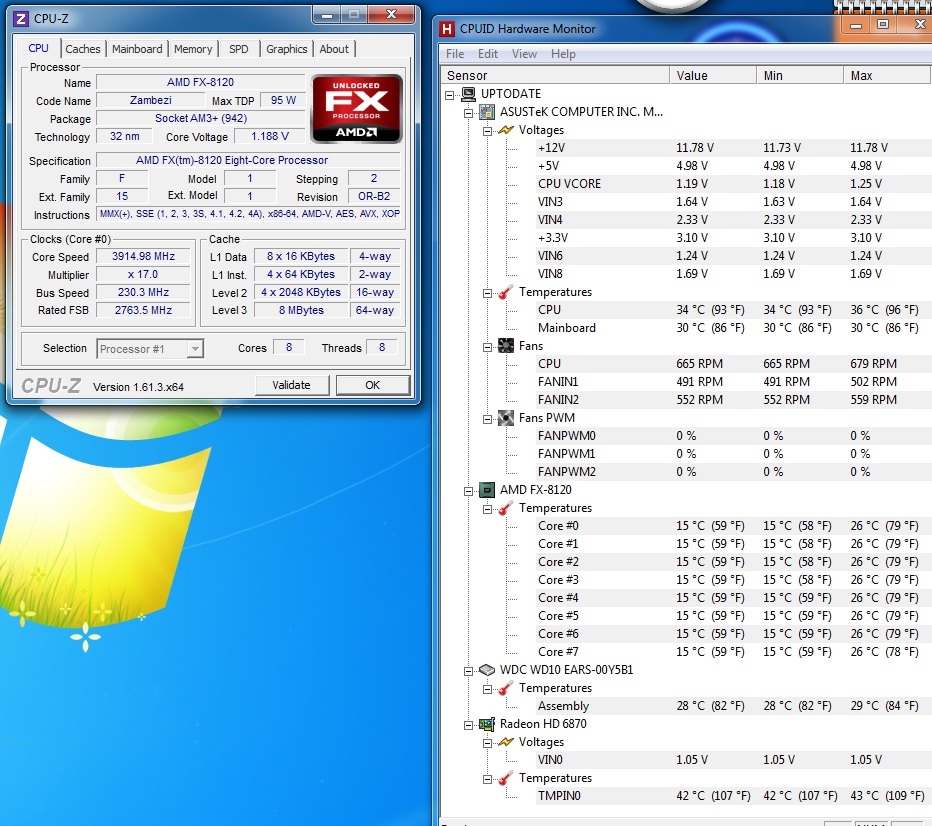The width and height of the screenshot is (932, 826).
Task: Close the CPU-Z window
Action: [391, 15]
